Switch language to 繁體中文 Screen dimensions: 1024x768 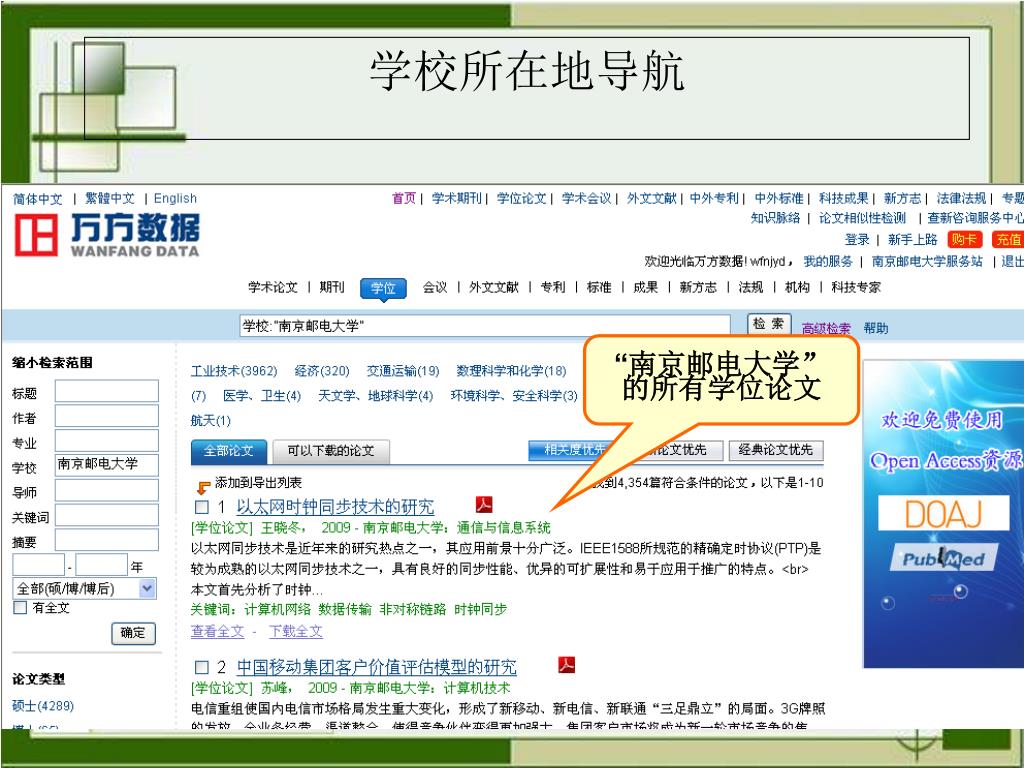coord(110,199)
